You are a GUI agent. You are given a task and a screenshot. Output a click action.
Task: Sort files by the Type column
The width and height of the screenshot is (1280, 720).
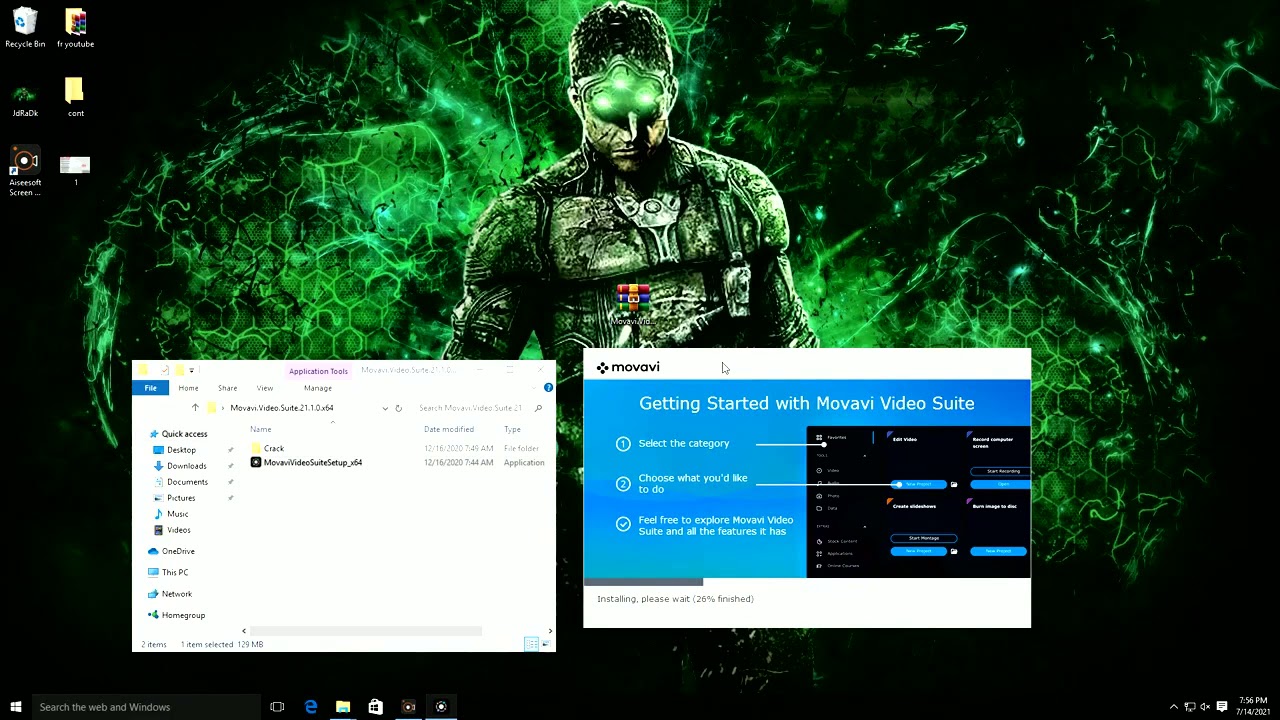coord(512,429)
